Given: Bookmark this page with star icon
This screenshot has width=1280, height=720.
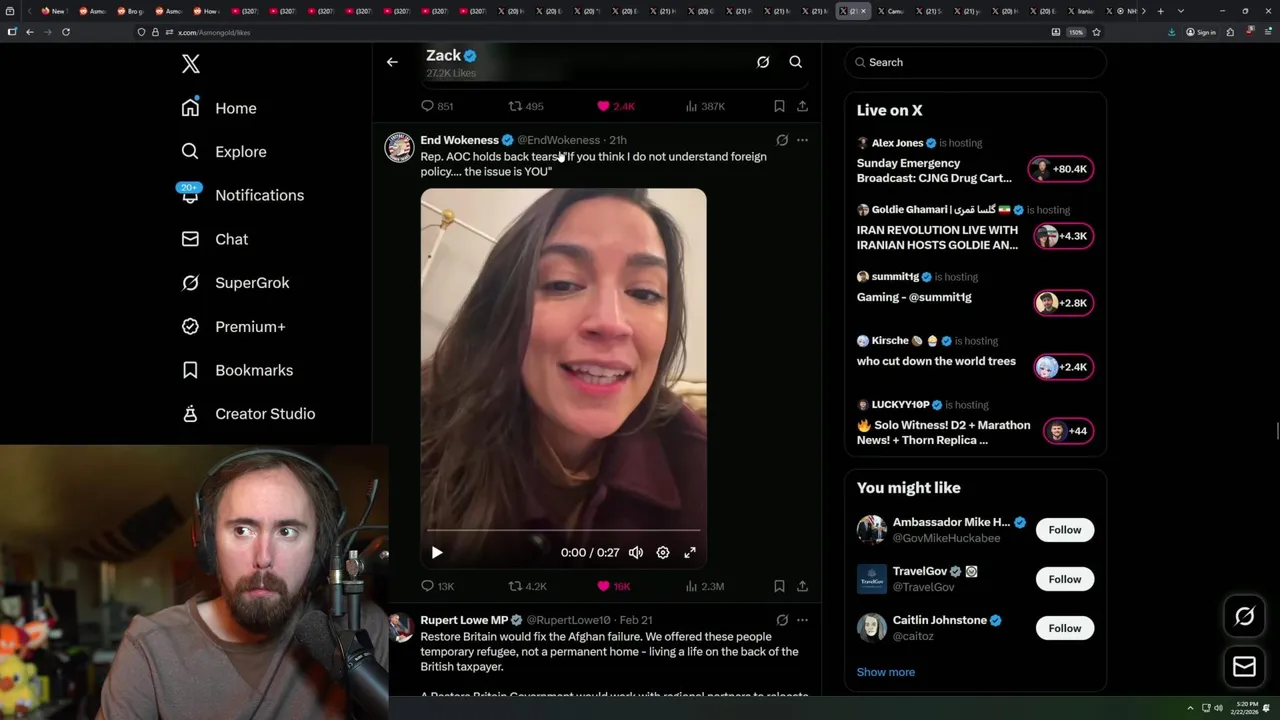Looking at the screenshot, I should tap(1096, 32).
